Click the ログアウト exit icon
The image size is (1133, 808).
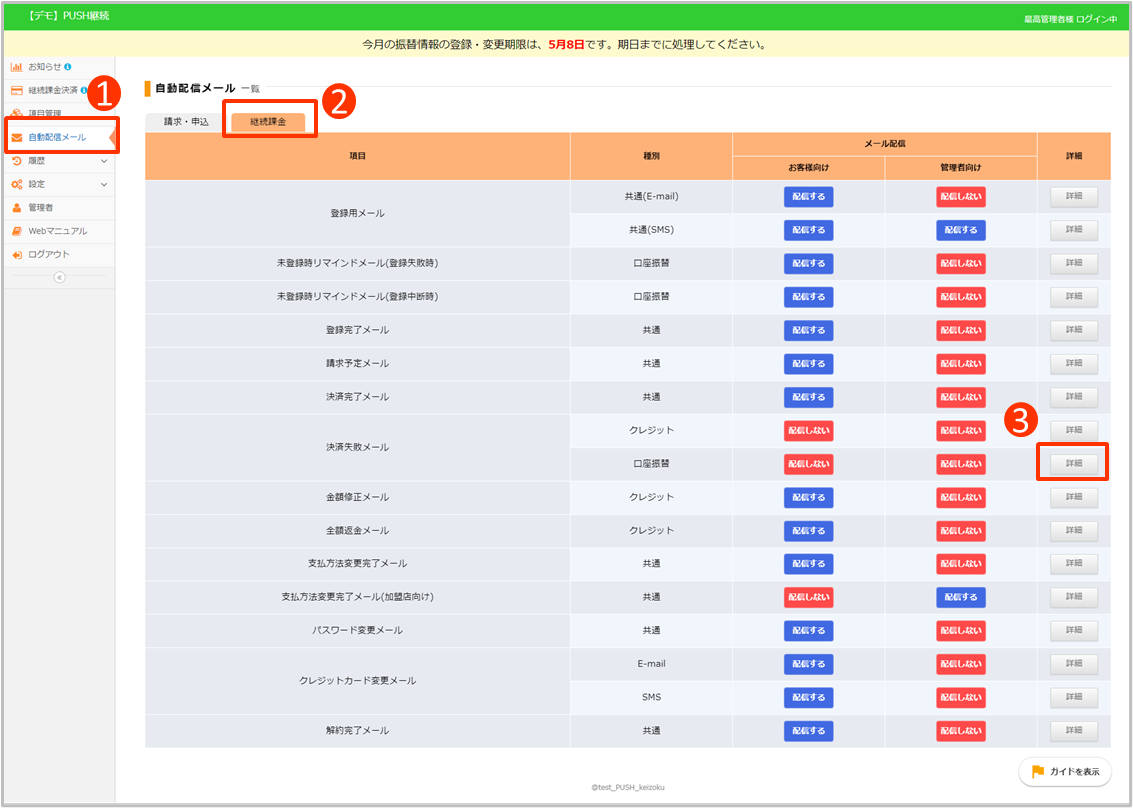point(17,255)
